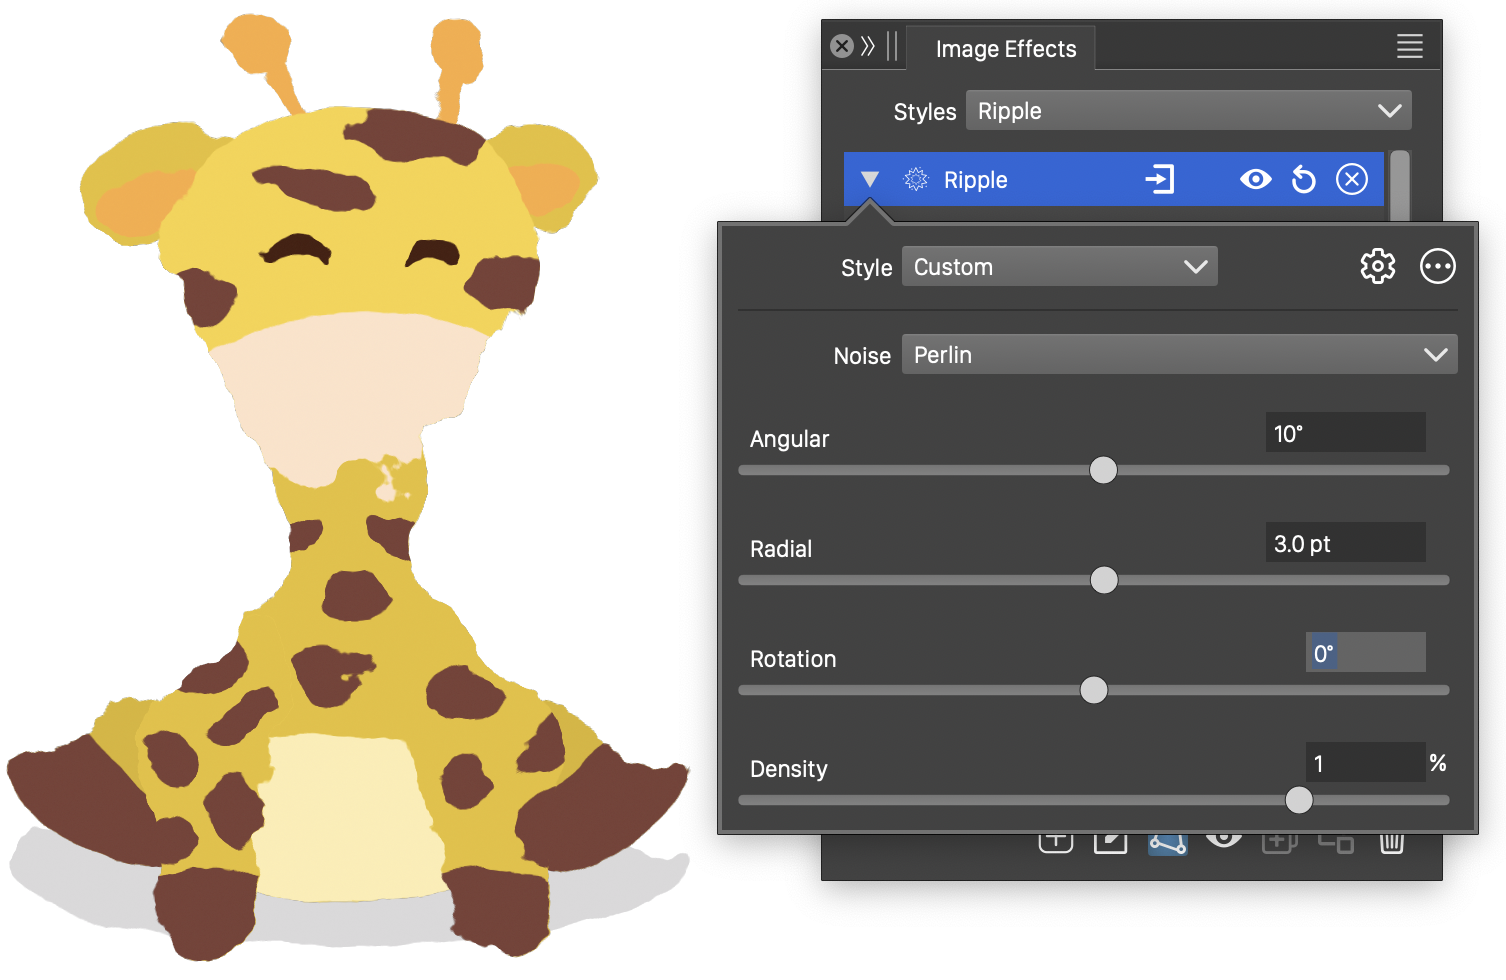
Task: Open the Styles dropdown showing Ripple
Action: click(1188, 111)
